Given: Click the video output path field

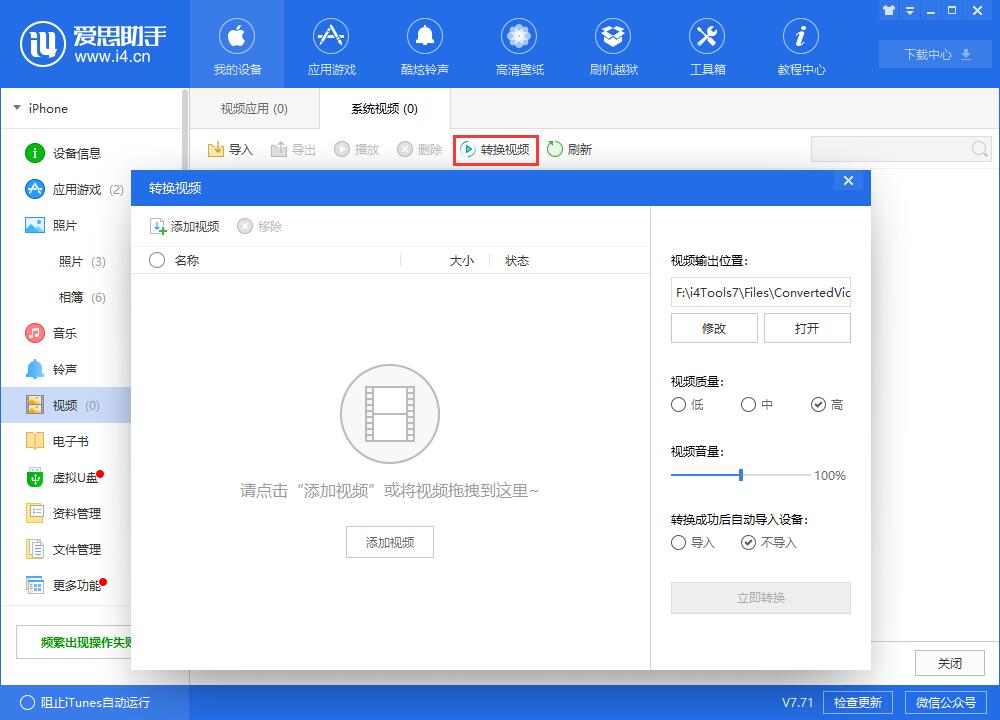Looking at the screenshot, I should tap(761, 292).
